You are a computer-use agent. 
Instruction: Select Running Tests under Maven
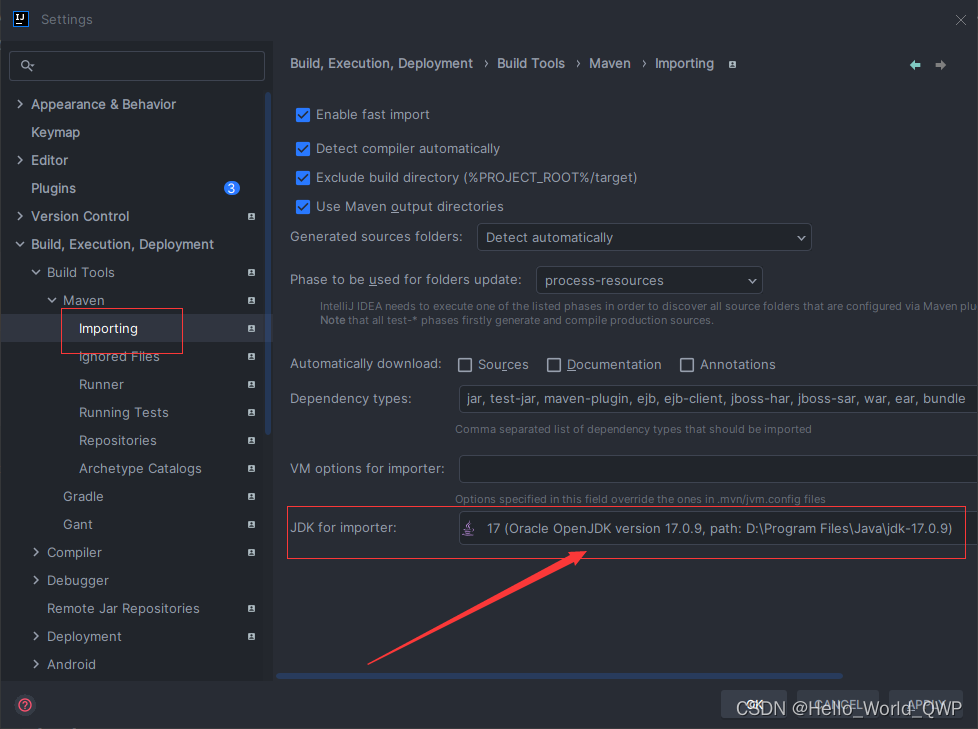click(x=123, y=413)
